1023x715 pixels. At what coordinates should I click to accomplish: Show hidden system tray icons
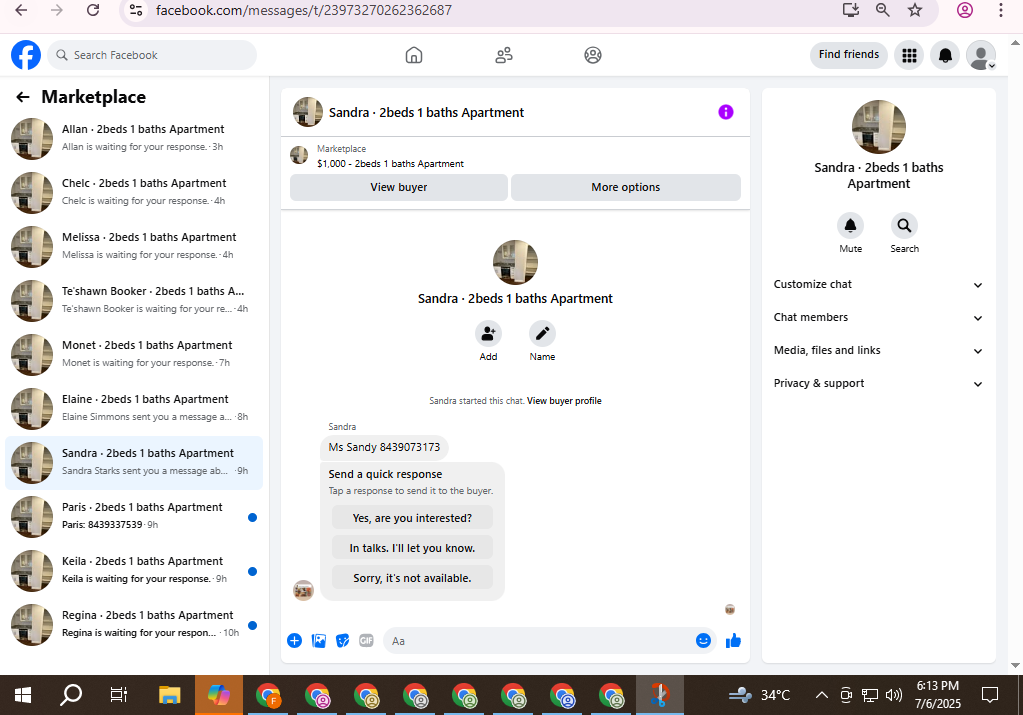tap(822, 695)
